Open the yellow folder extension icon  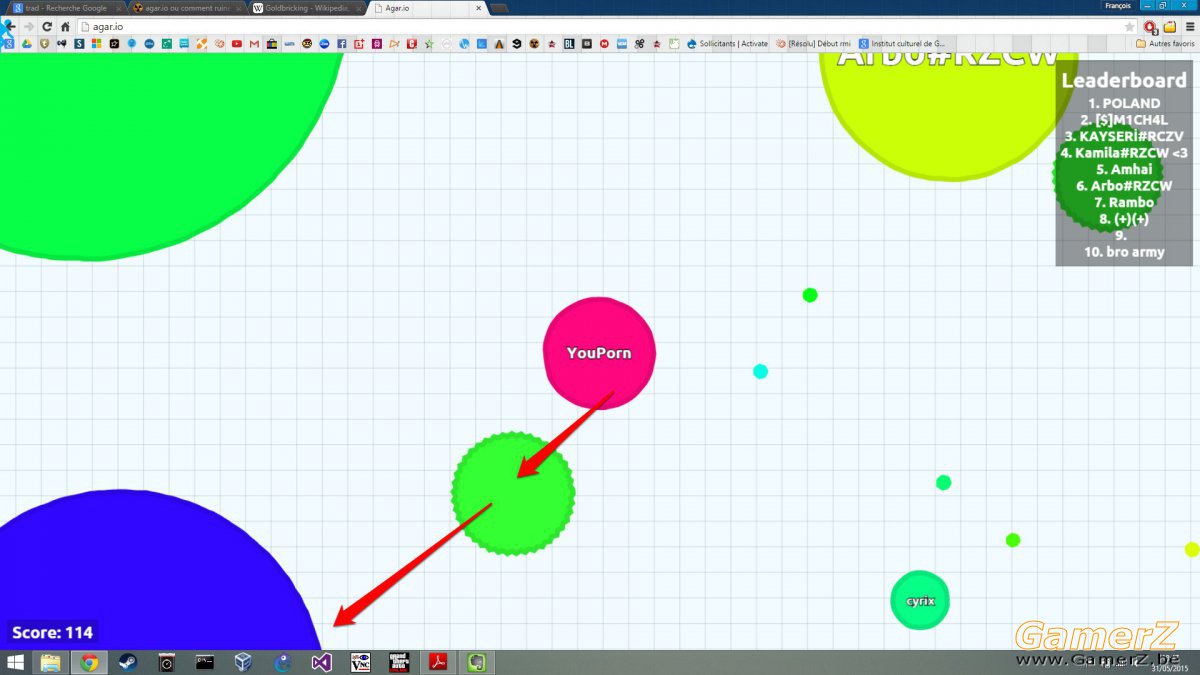point(1170,27)
